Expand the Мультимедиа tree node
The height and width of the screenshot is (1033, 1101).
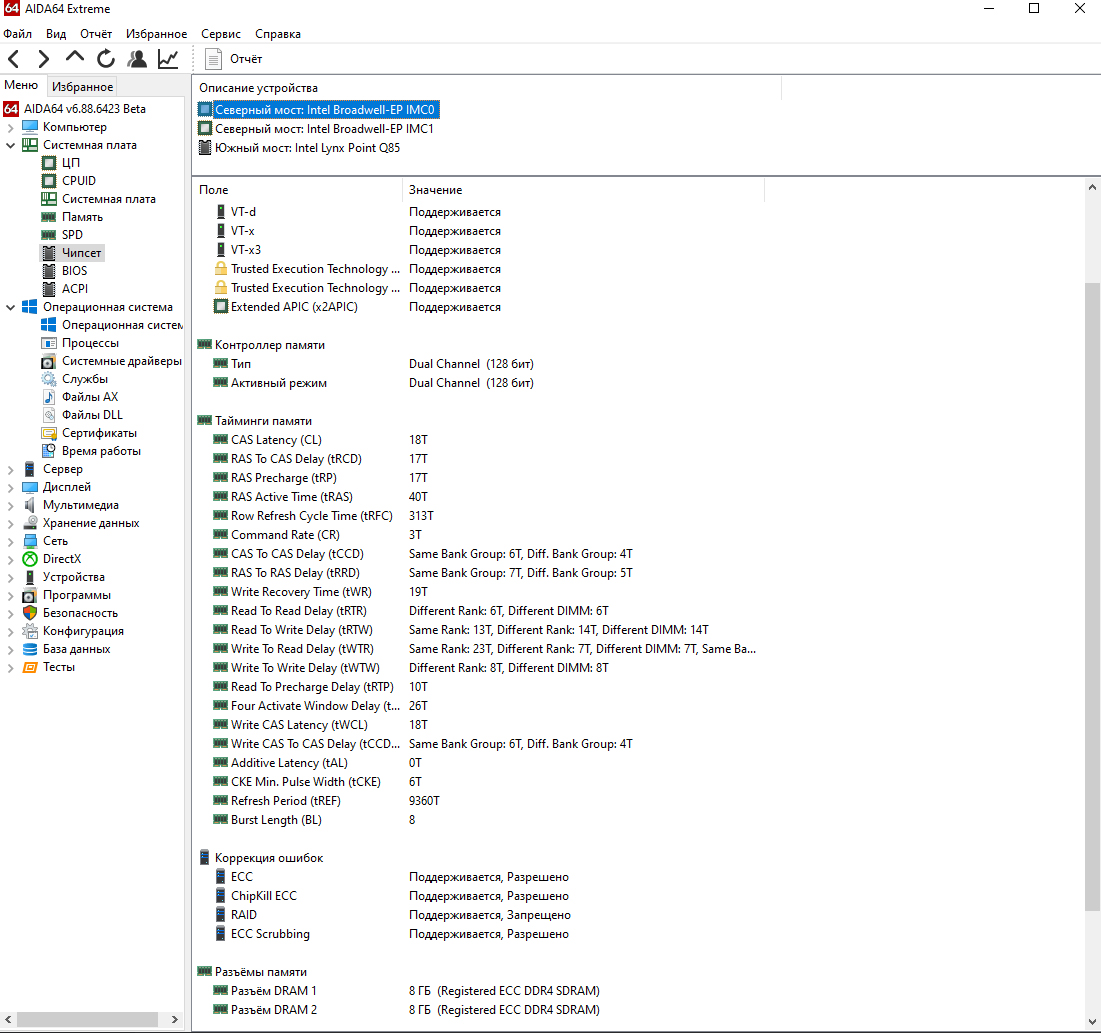pos(11,506)
